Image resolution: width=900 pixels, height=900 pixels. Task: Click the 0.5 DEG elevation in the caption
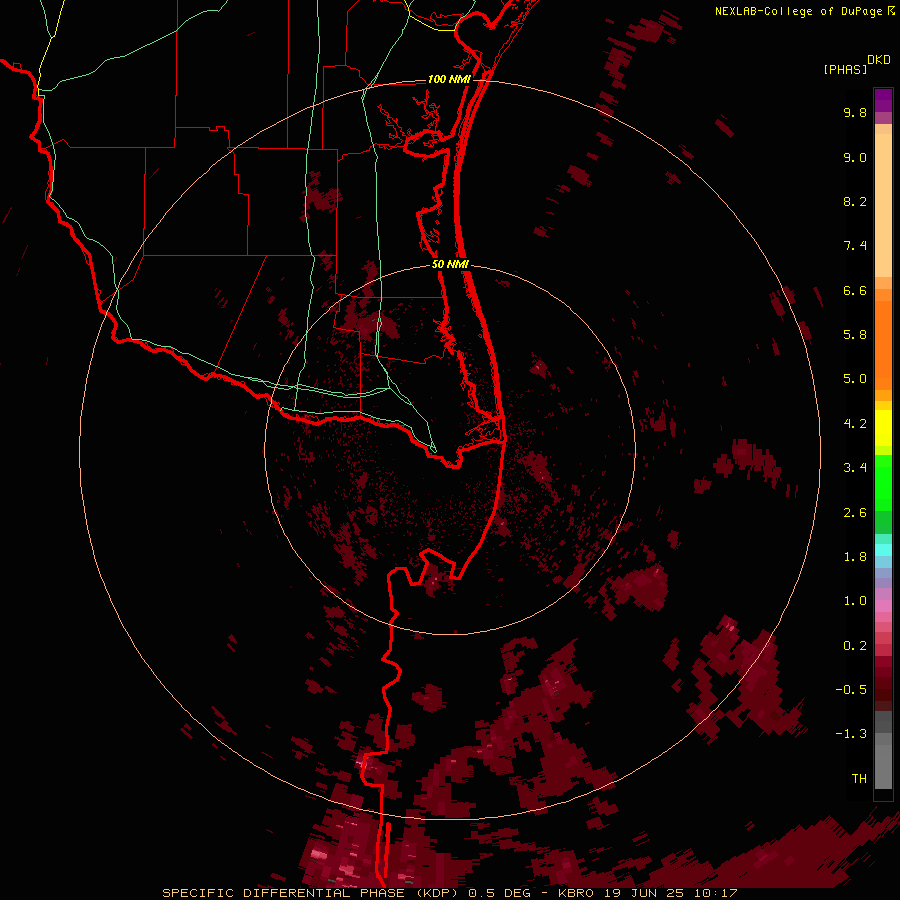(498, 893)
